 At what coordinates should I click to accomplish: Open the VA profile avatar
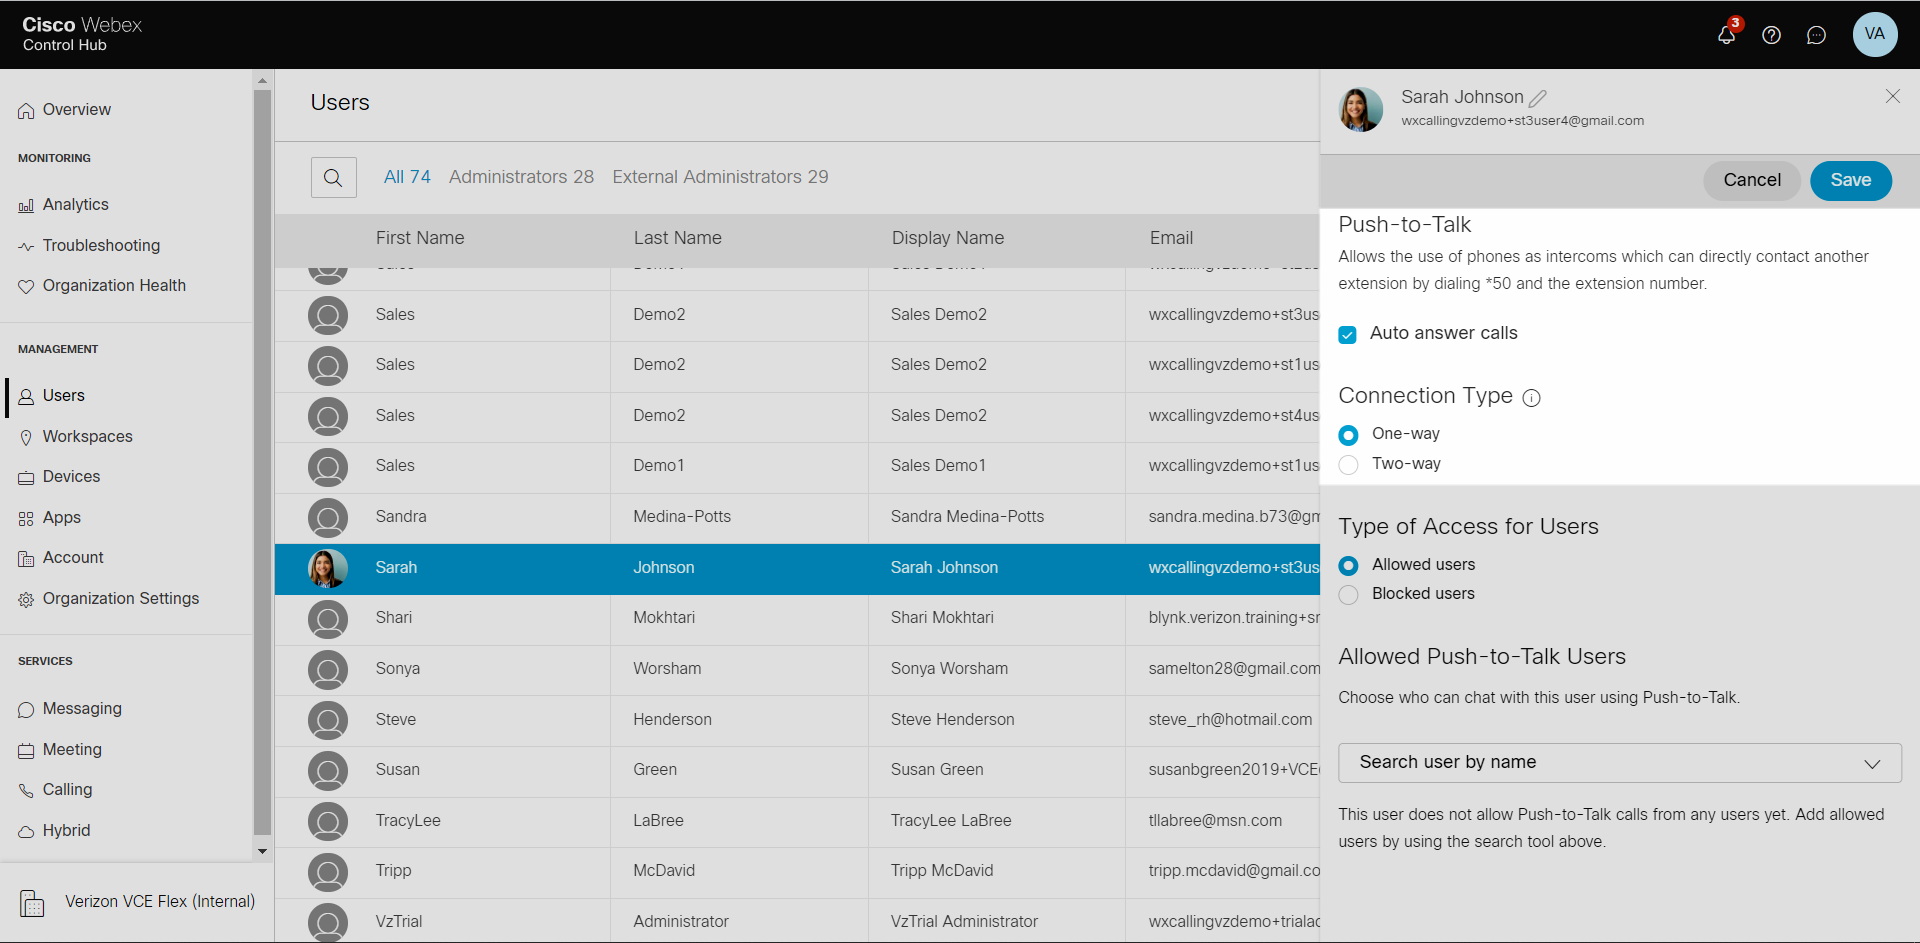(x=1874, y=34)
